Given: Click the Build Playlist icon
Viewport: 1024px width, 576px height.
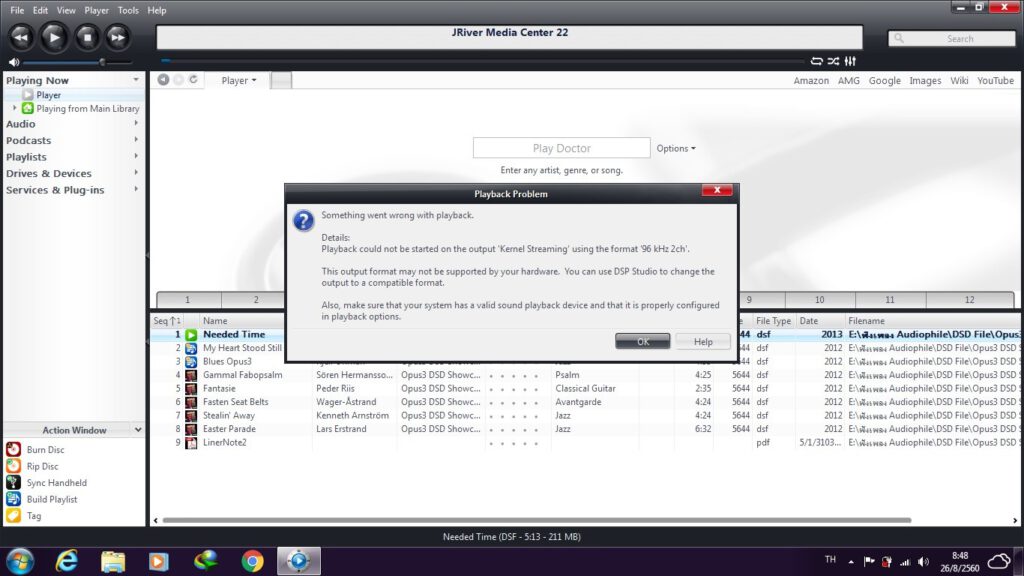Looking at the screenshot, I should click(13, 499).
